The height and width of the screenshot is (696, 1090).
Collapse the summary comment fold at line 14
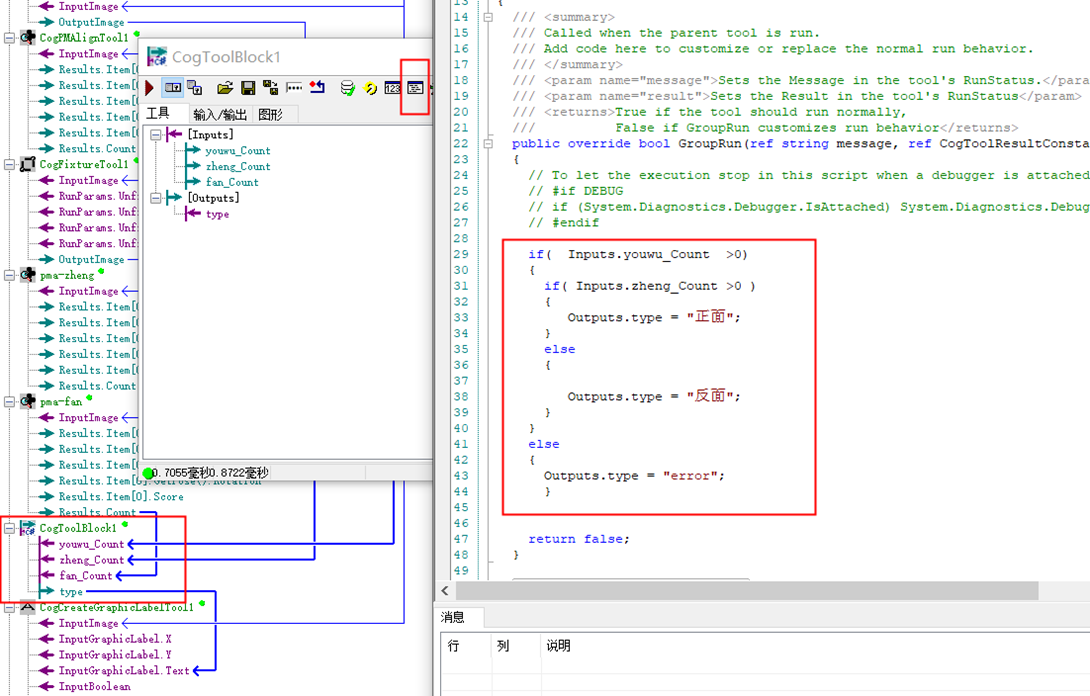click(488, 17)
